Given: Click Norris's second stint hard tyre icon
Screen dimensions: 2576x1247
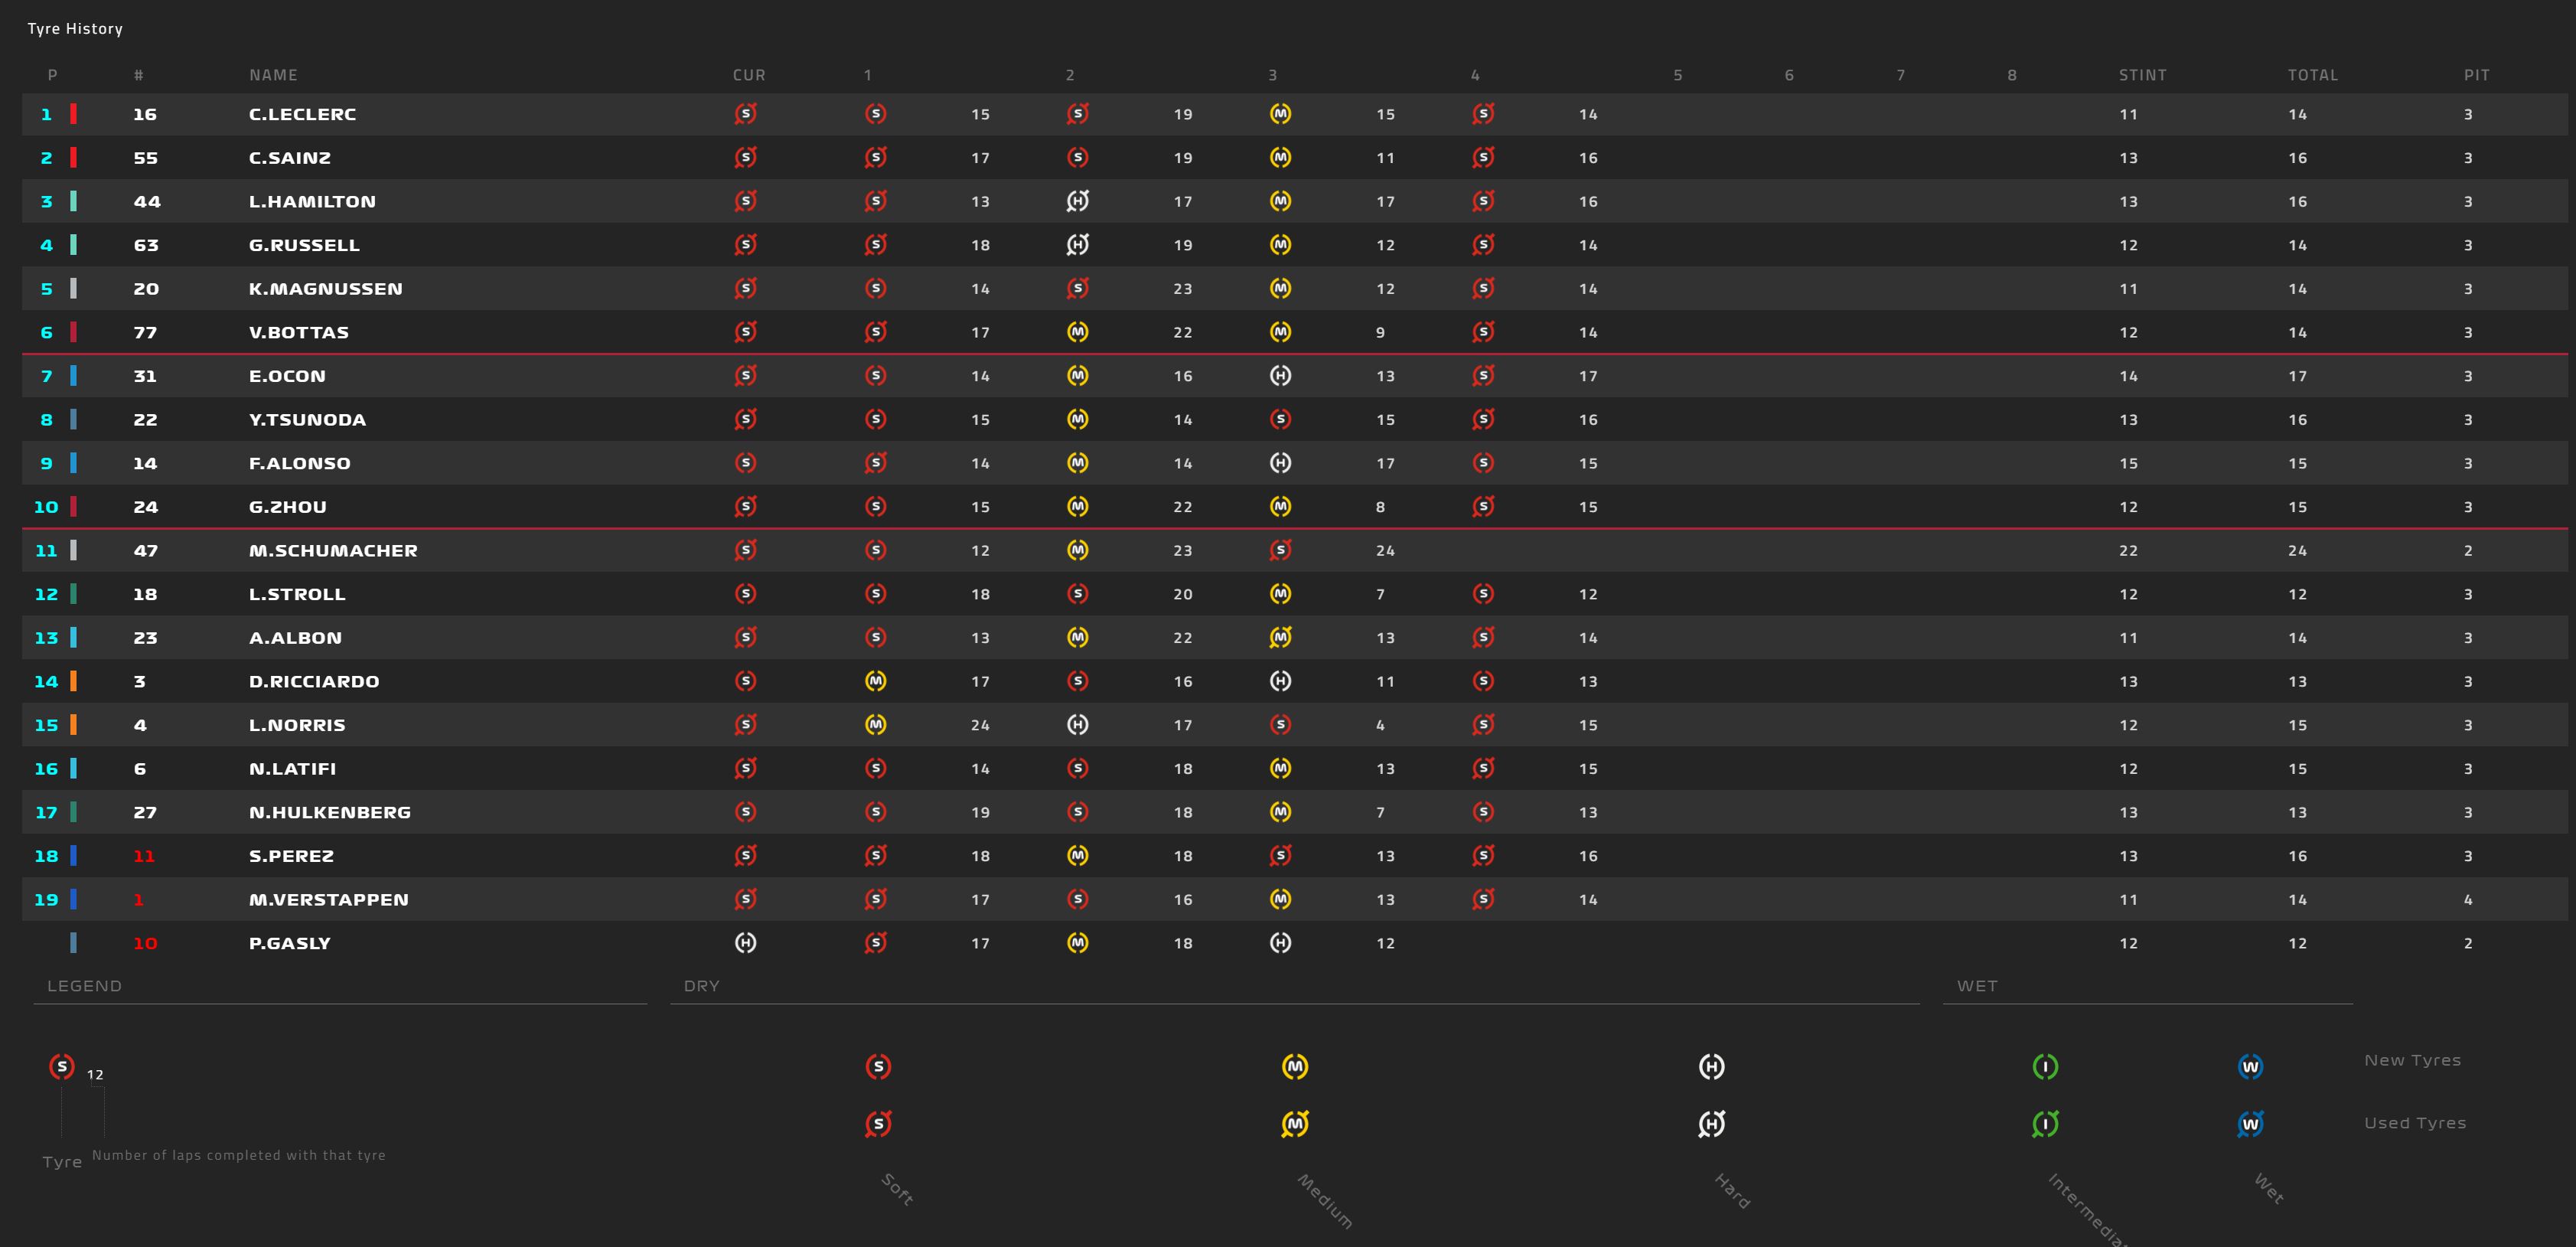Looking at the screenshot, I should click(1077, 725).
